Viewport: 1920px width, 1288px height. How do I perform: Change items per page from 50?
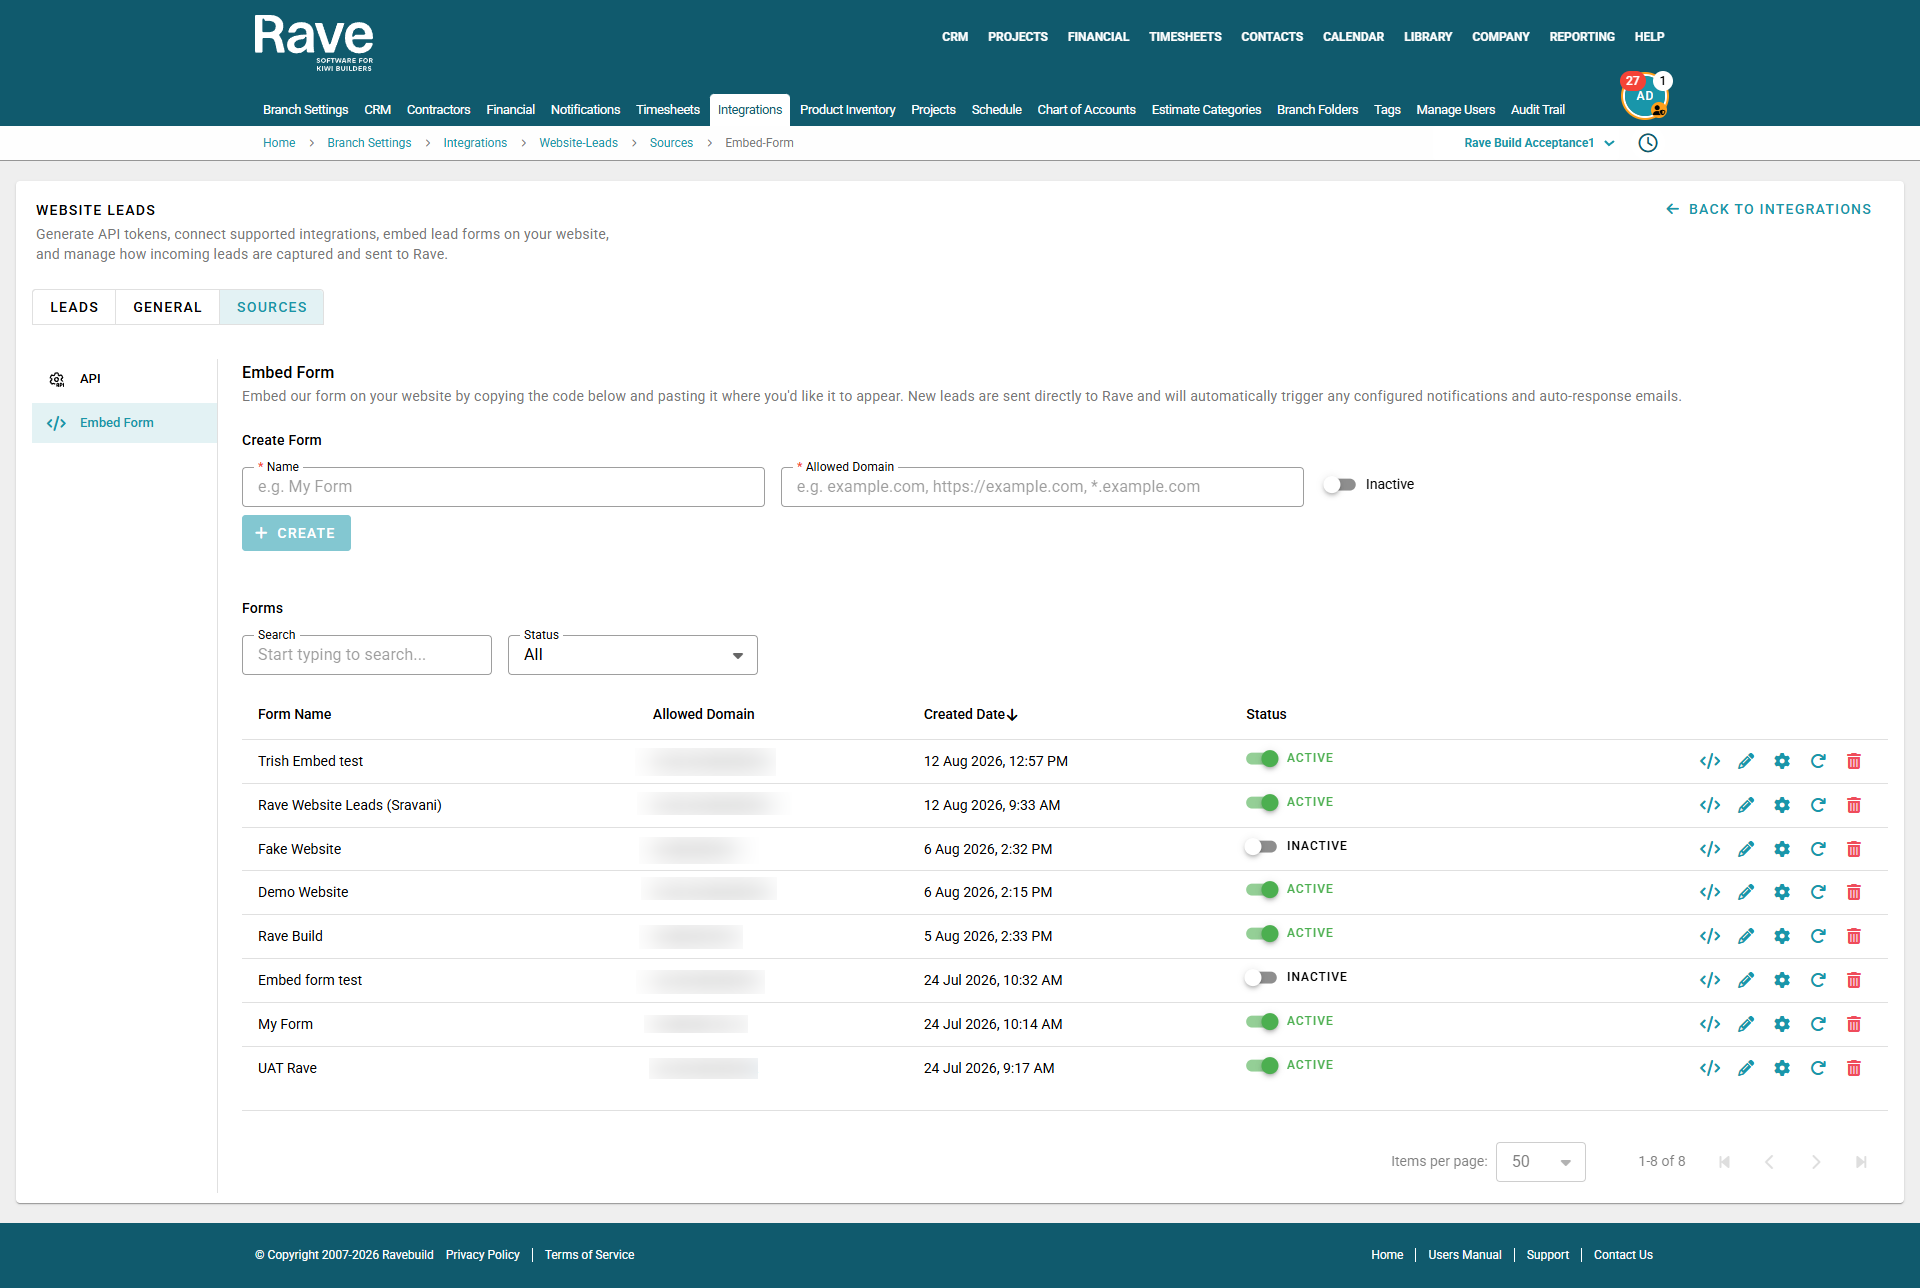click(1541, 1162)
